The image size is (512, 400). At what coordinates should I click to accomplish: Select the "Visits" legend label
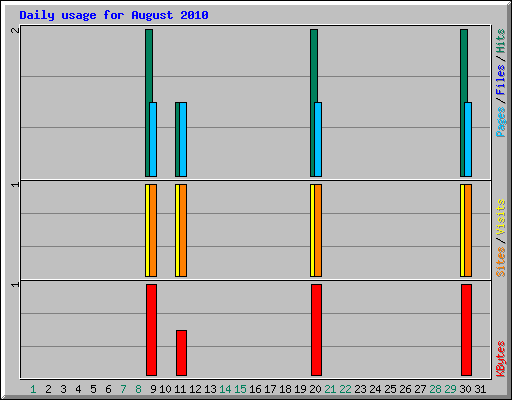[500, 217]
